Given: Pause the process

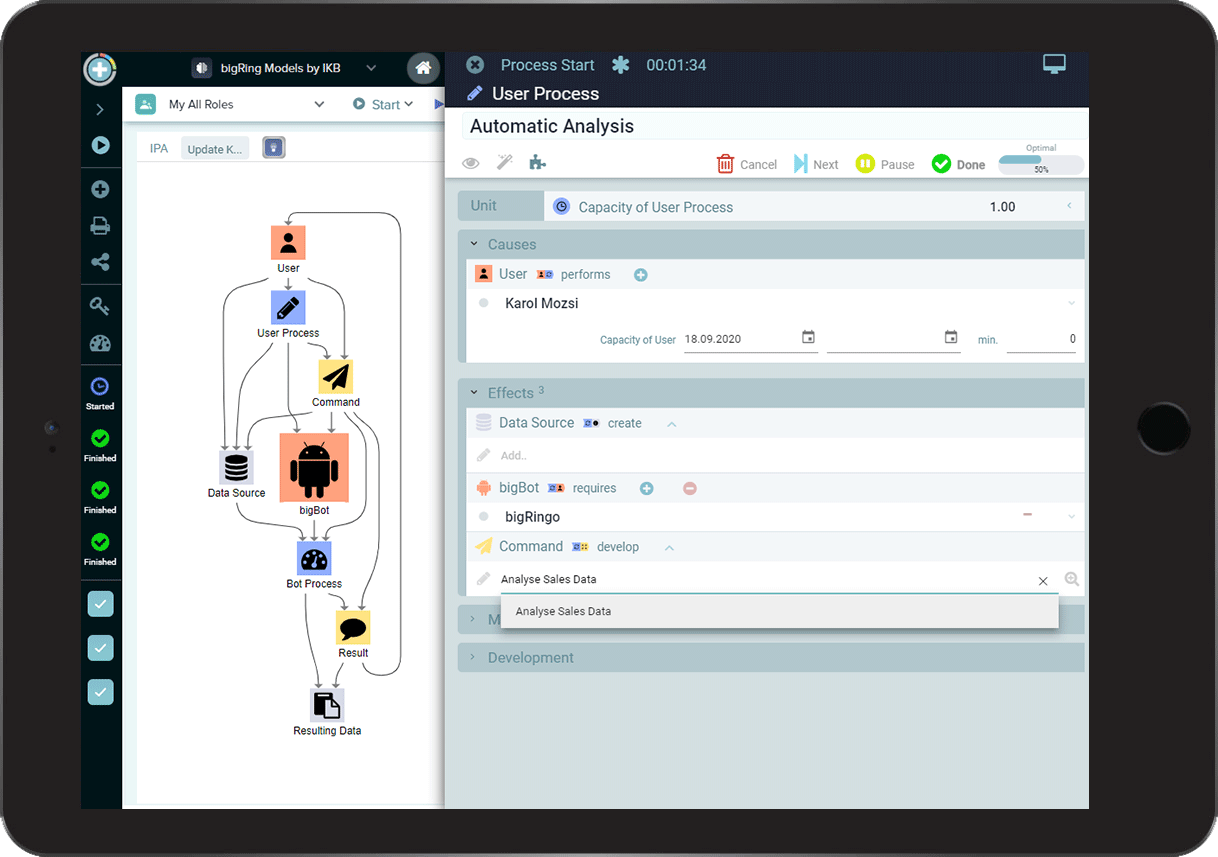Looking at the screenshot, I should coord(885,164).
